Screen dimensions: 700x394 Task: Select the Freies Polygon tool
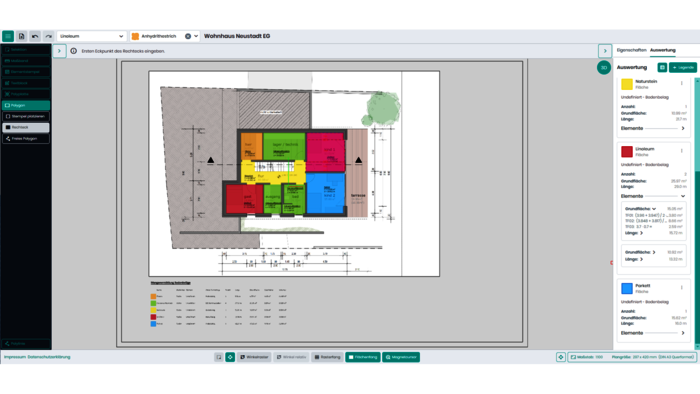tap(26, 139)
